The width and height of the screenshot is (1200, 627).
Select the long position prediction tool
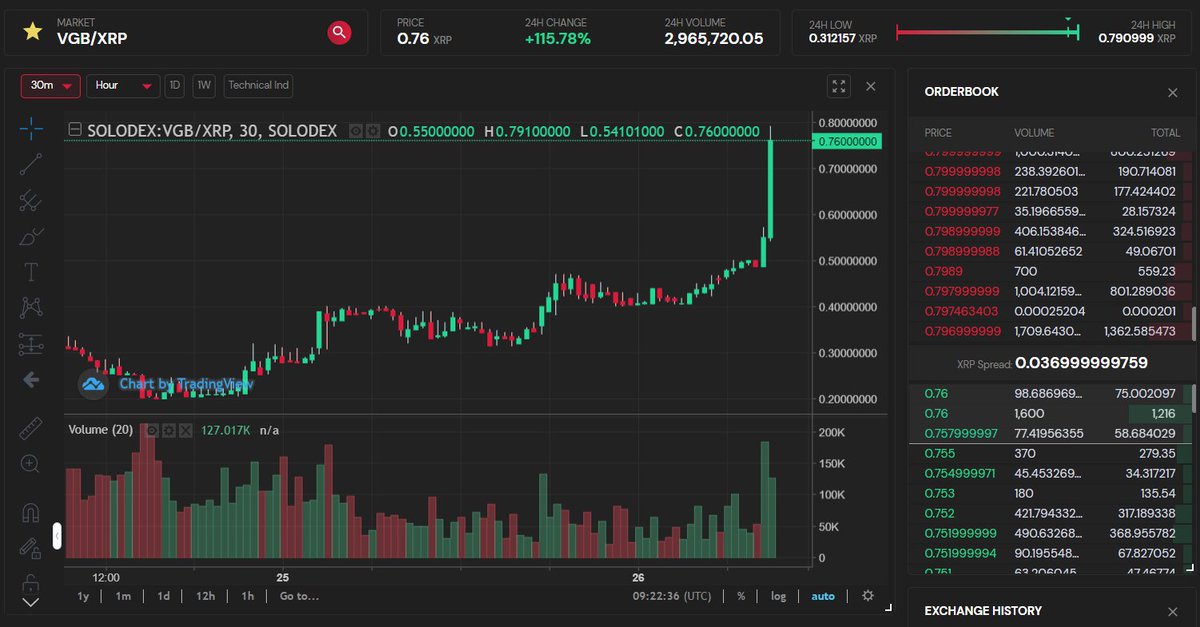pyautogui.click(x=31, y=344)
